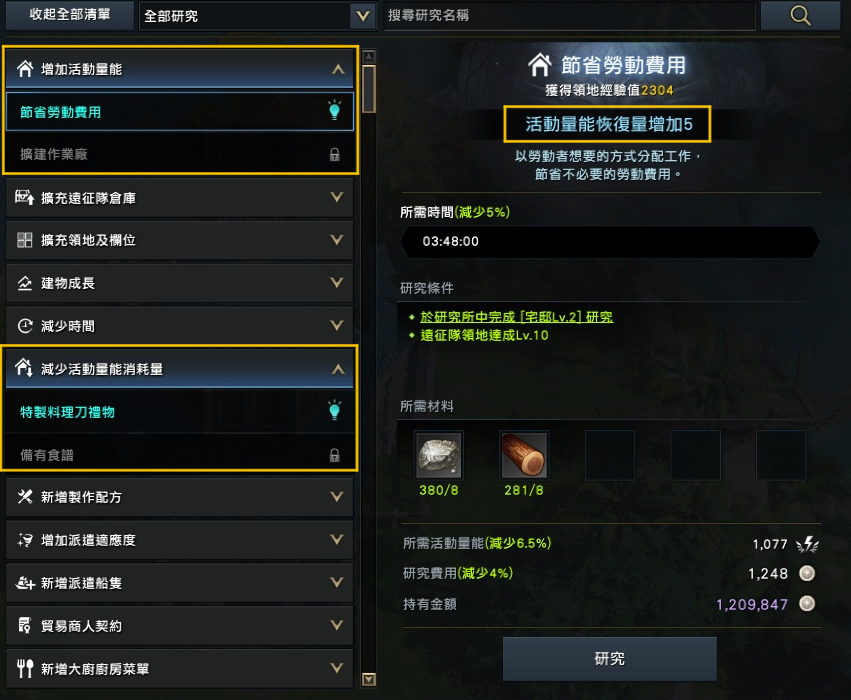The image size is (851, 700).
Task: Click the stone ore material icon
Action: [439, 455]
